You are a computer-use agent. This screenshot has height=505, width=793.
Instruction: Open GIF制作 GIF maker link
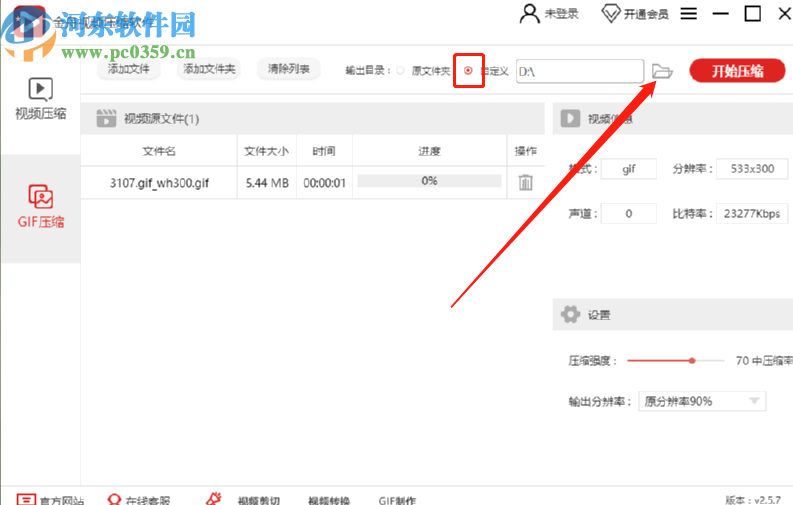pos(397,500)
